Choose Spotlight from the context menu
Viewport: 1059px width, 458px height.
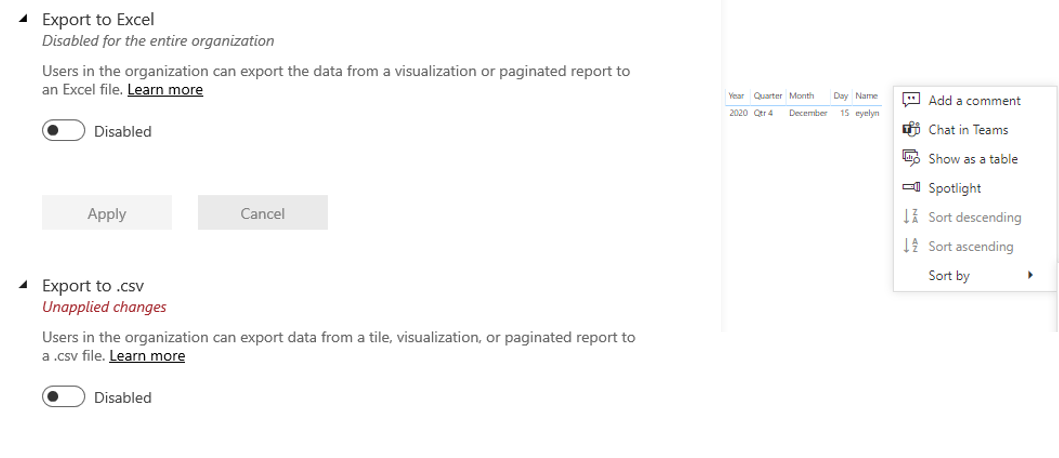975,187
